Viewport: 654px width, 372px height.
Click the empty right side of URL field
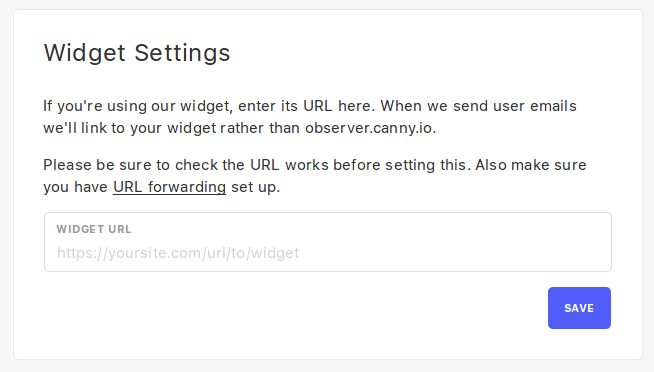[459, 253]
